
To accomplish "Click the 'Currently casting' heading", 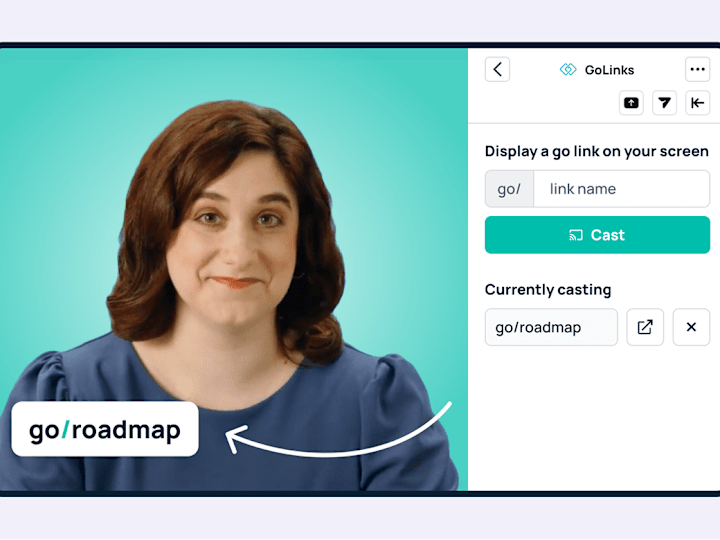I will click(x=548, y=289).
